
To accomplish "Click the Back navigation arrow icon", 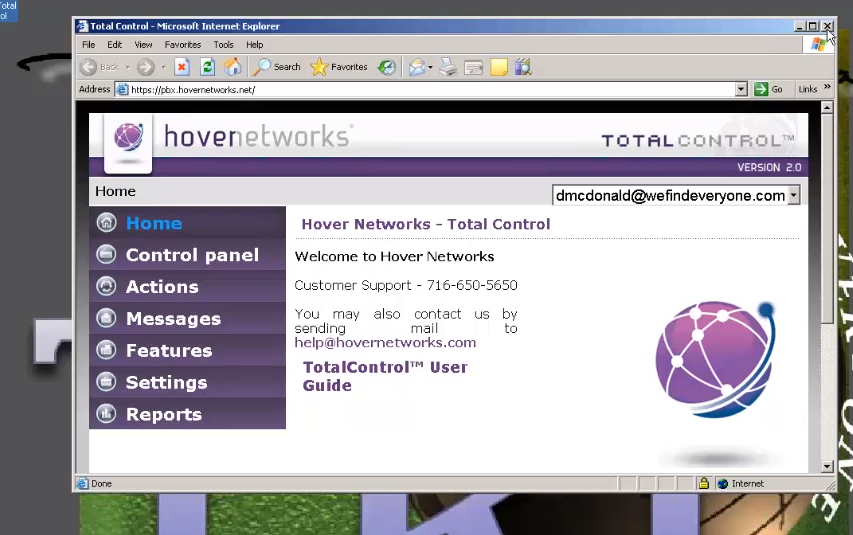I will tap(88, 67).
